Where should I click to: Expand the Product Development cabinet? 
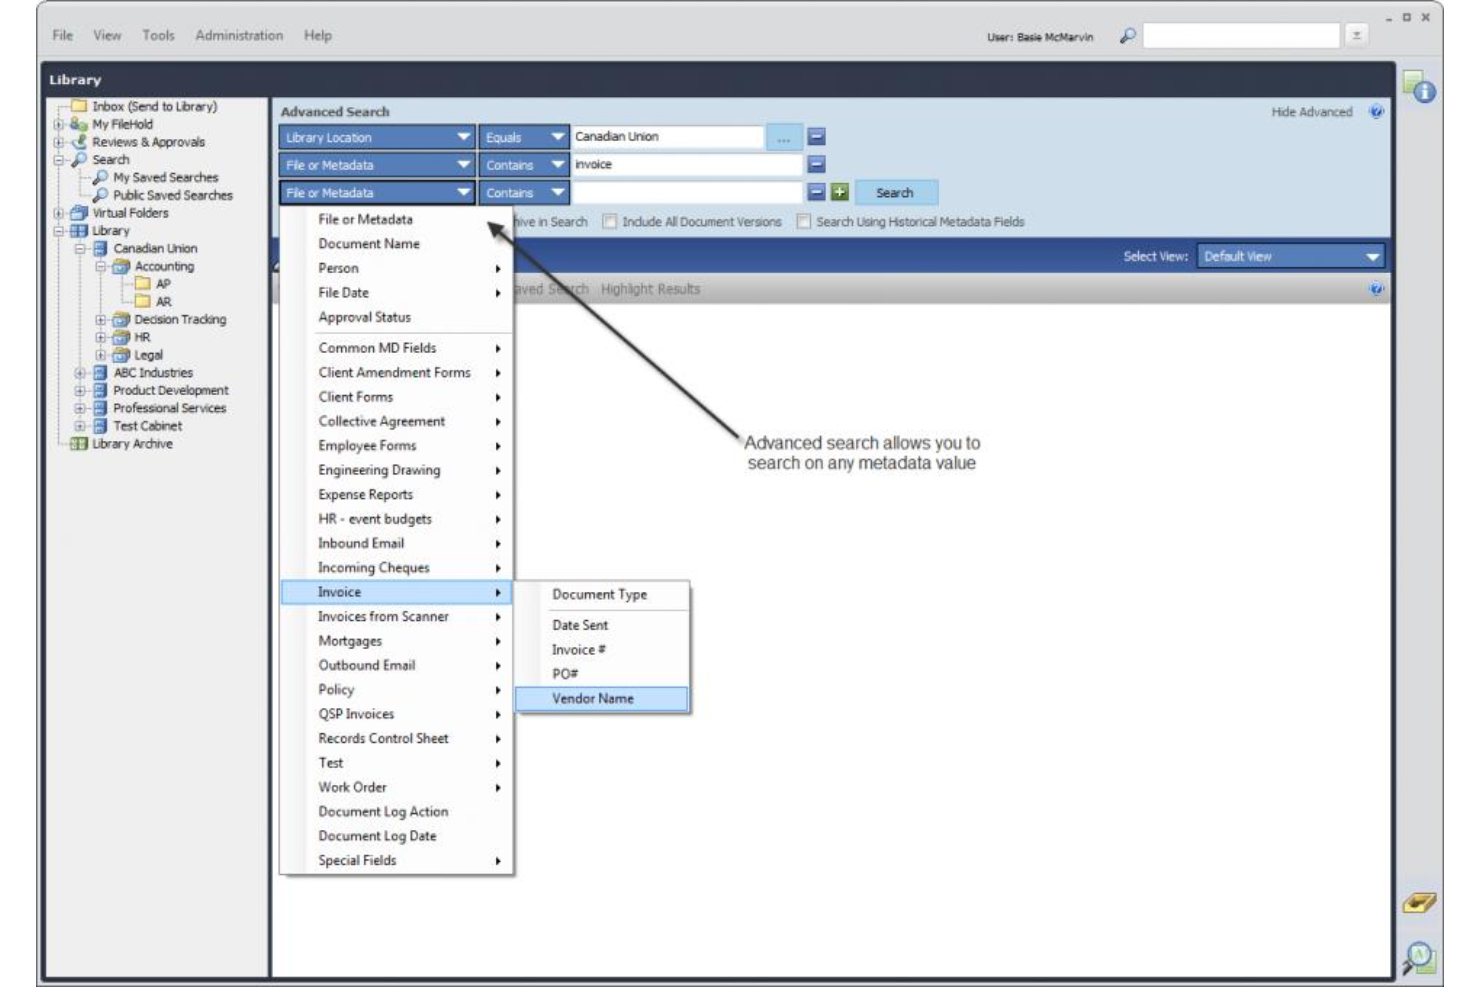click(79, 391)
